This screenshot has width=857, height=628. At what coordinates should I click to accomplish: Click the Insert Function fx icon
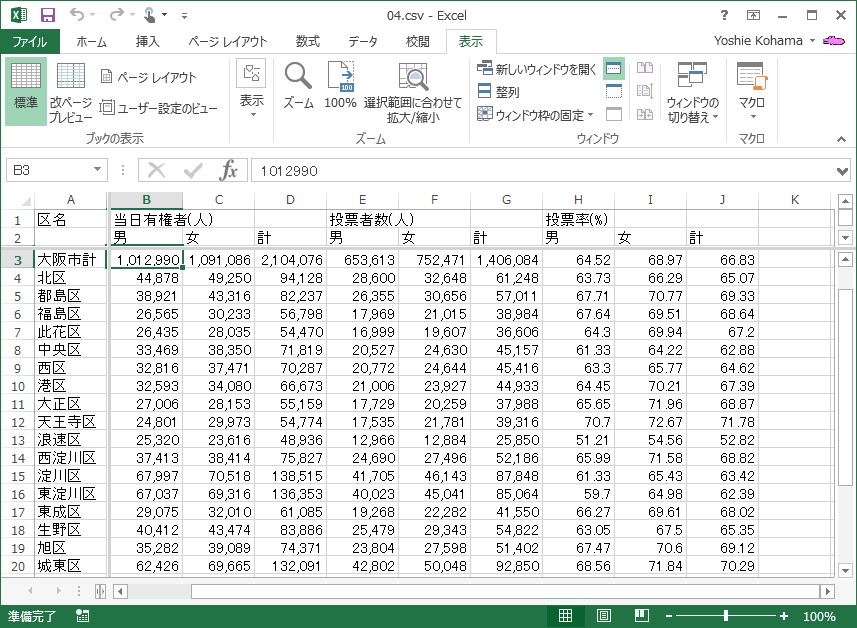pyautogui.click(x=228, y=171)
